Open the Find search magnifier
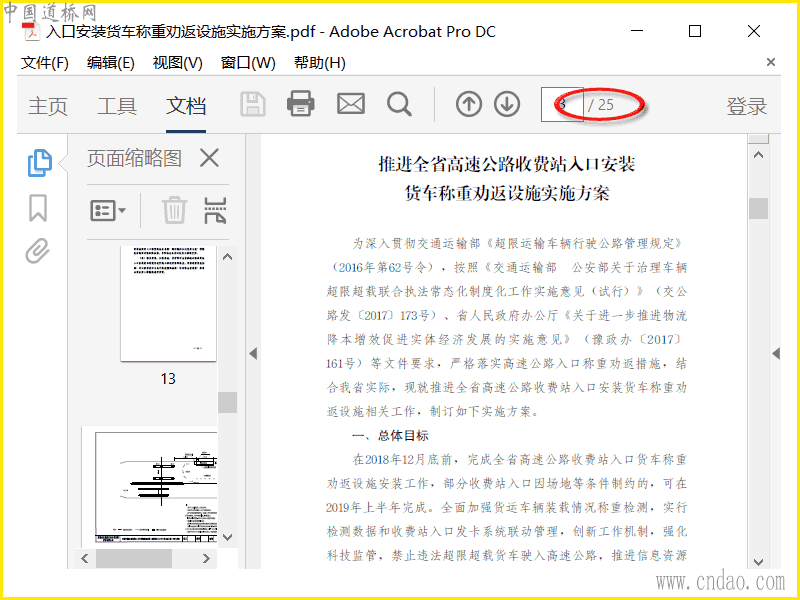This screenshot has height=600, width=800. tap(399, 105)
